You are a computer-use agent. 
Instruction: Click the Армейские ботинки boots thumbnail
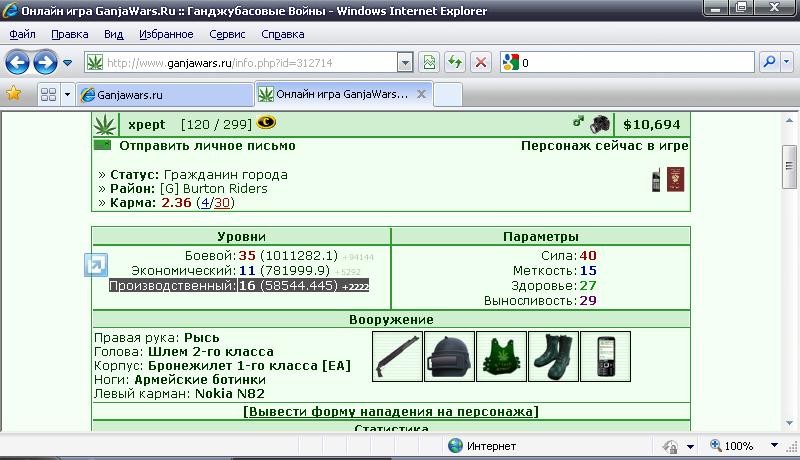[554, 356]
